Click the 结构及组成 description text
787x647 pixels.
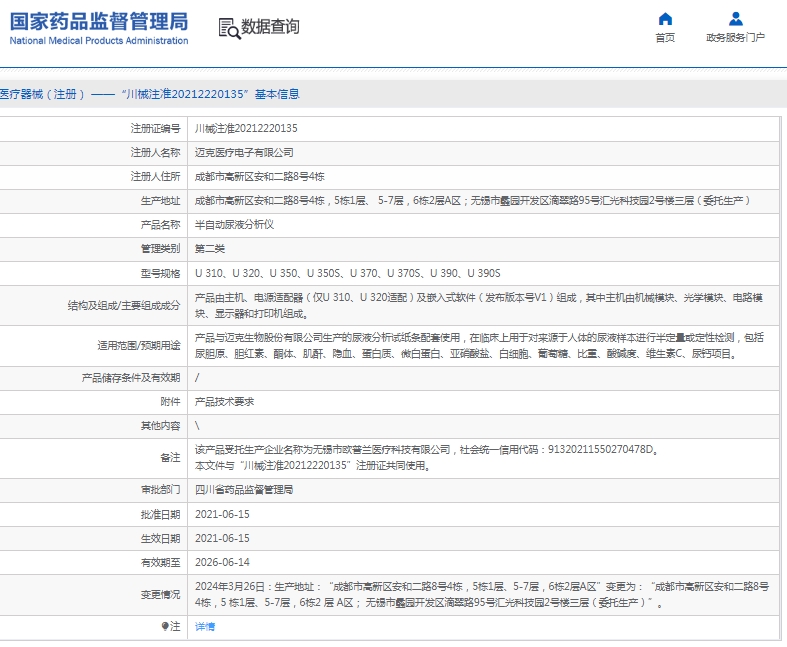coord(479,306)
